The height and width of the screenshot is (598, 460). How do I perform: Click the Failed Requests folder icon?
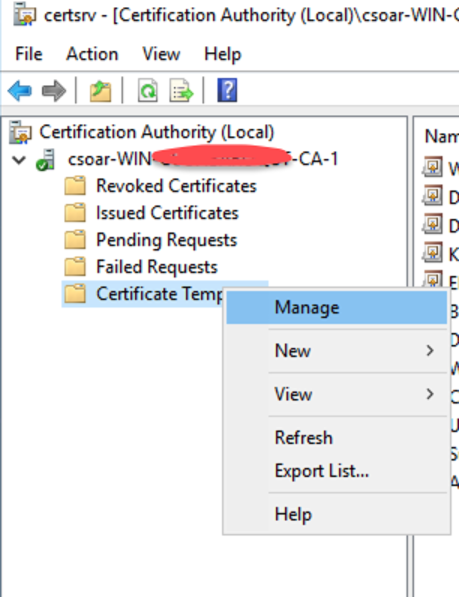tap(75, 267)
